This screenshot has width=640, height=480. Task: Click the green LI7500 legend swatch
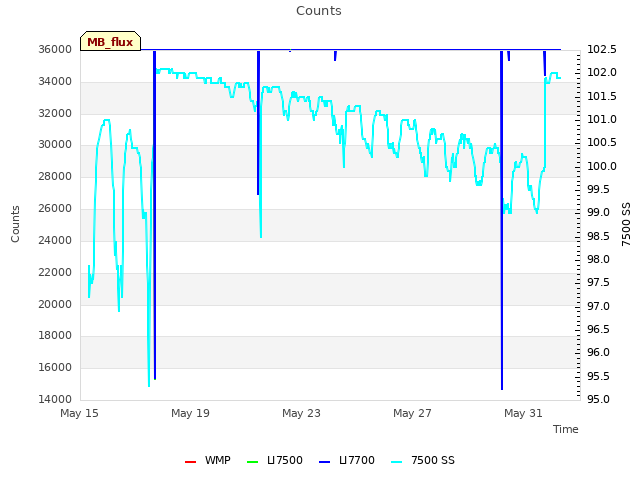point(253,462)
